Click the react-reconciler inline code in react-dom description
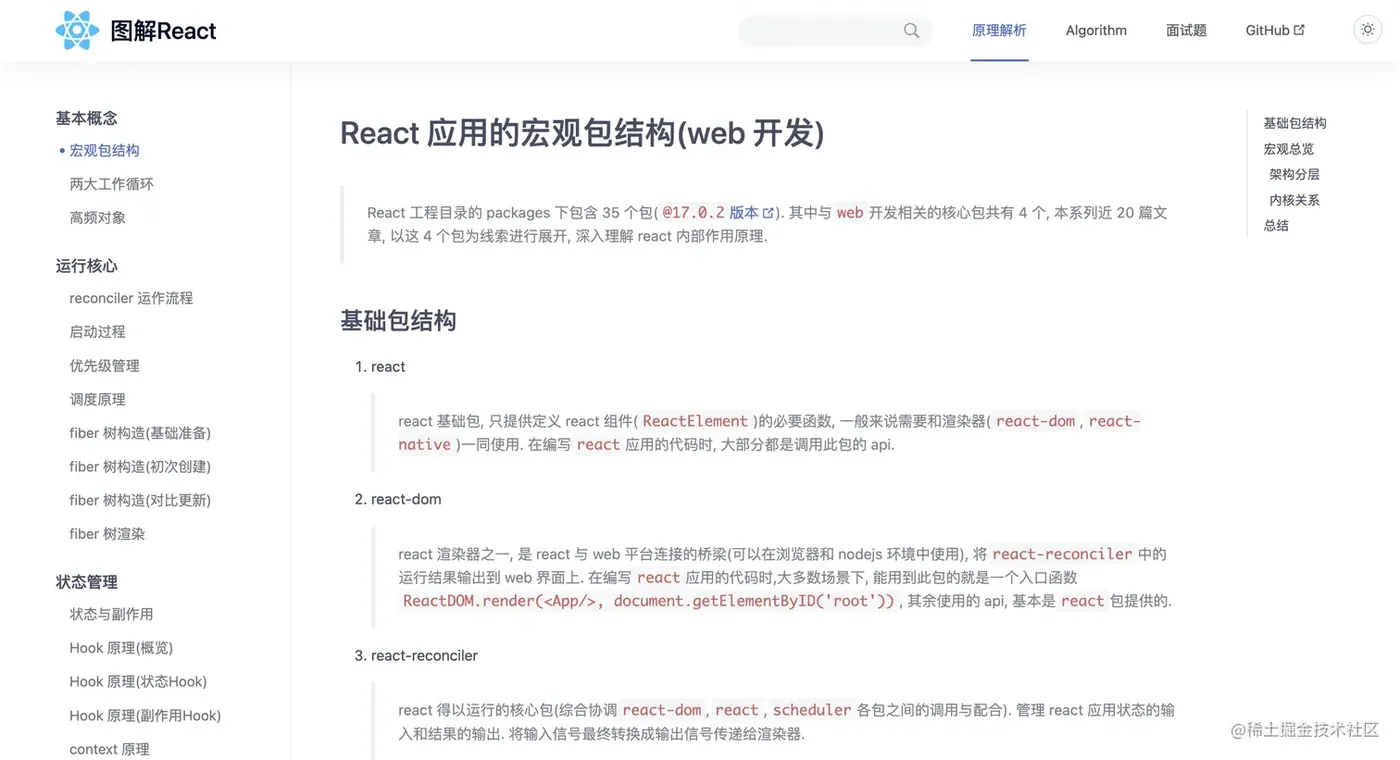Viewport: 1400px width, 760px height. coord(1062,554)
